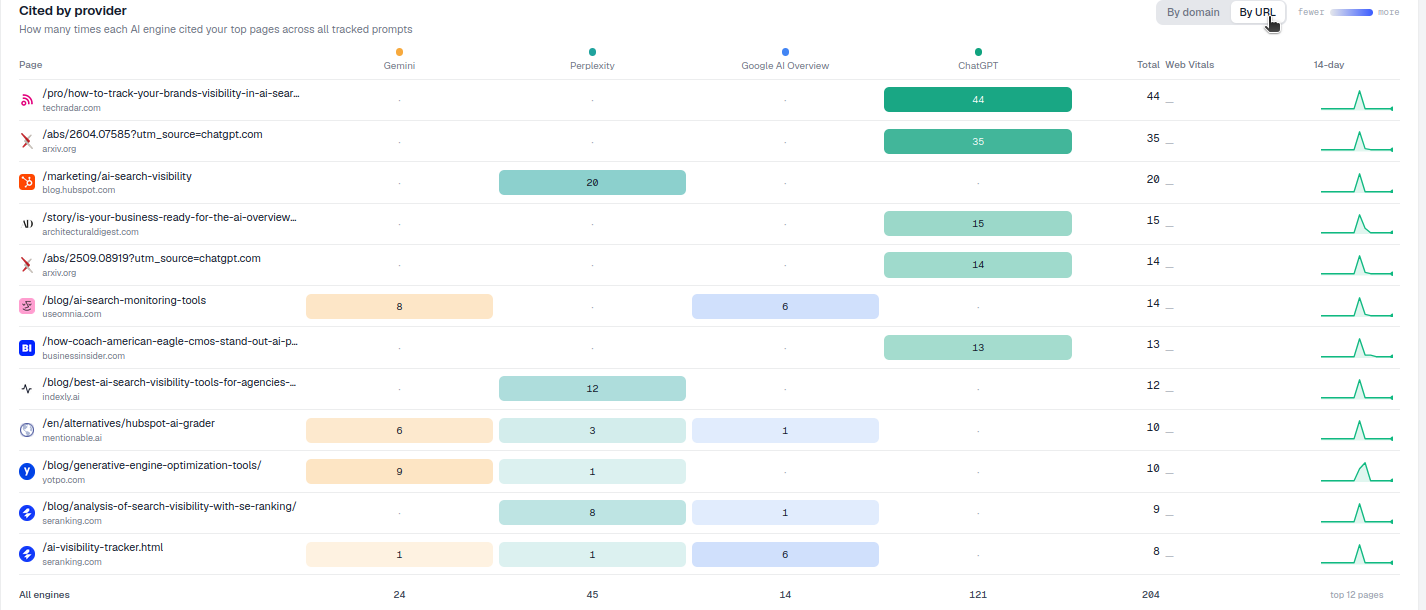Click the ChatGPT bar showing 44 citations
Screen dimensions: 1426x610
[x=978, y=100]
